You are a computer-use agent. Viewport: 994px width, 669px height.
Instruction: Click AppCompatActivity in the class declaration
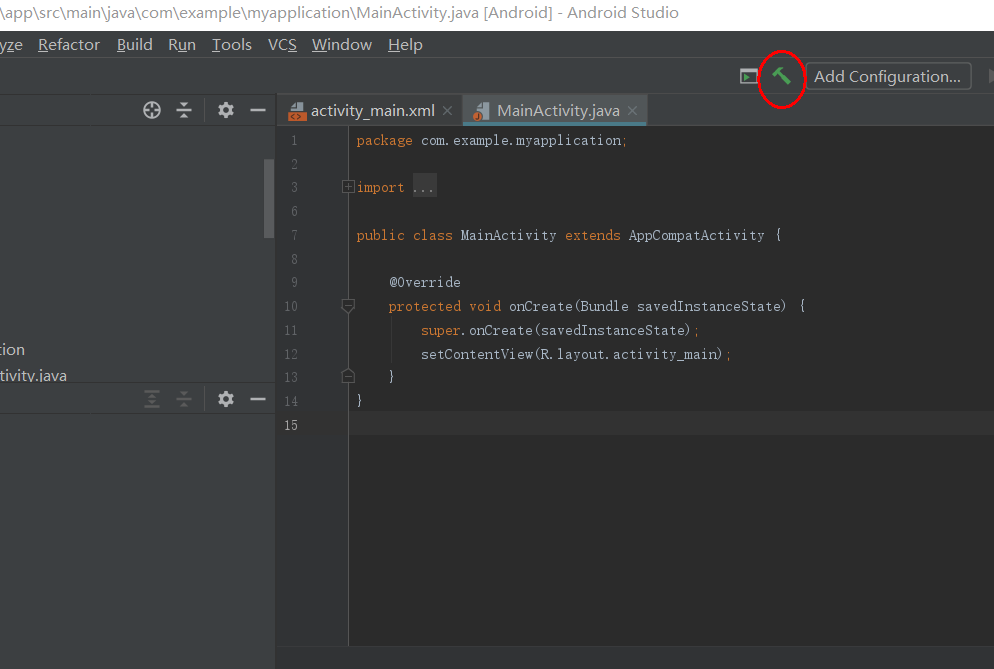697,235
